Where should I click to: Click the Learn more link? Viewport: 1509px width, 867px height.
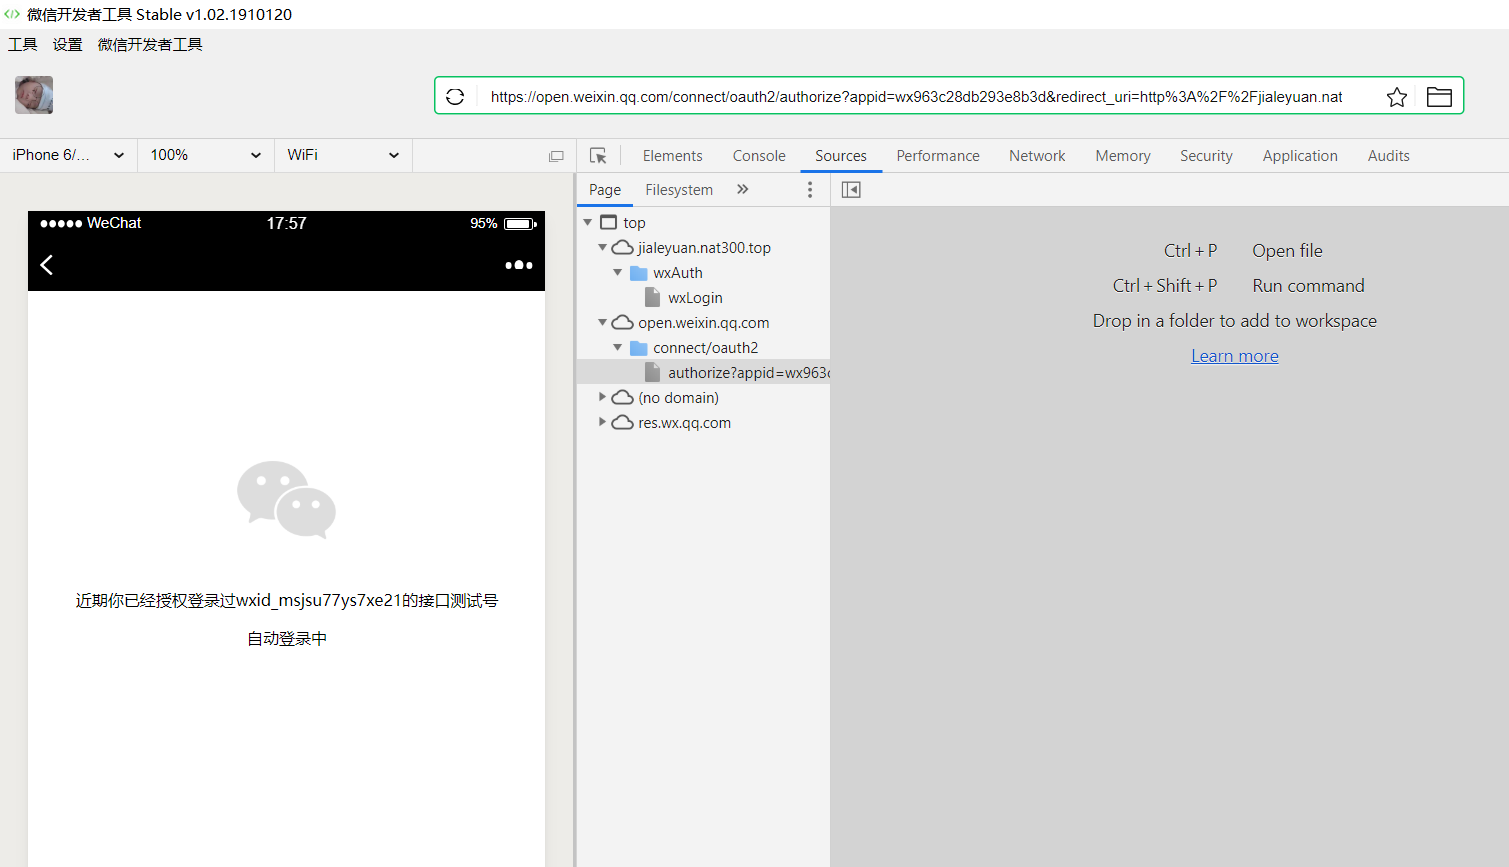(x=1235, y=356)
